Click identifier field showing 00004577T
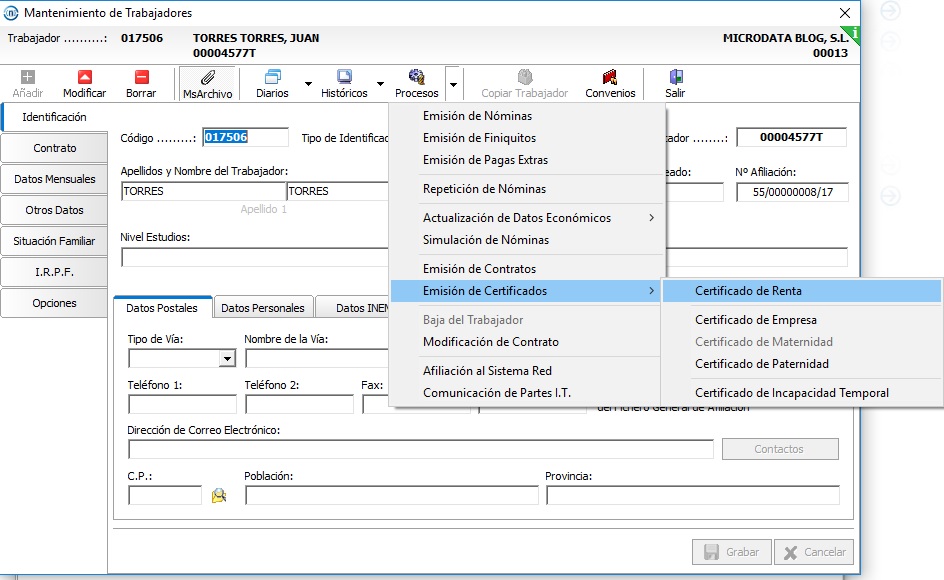This screenshot has width=944, height=580. tap(791, 137)
